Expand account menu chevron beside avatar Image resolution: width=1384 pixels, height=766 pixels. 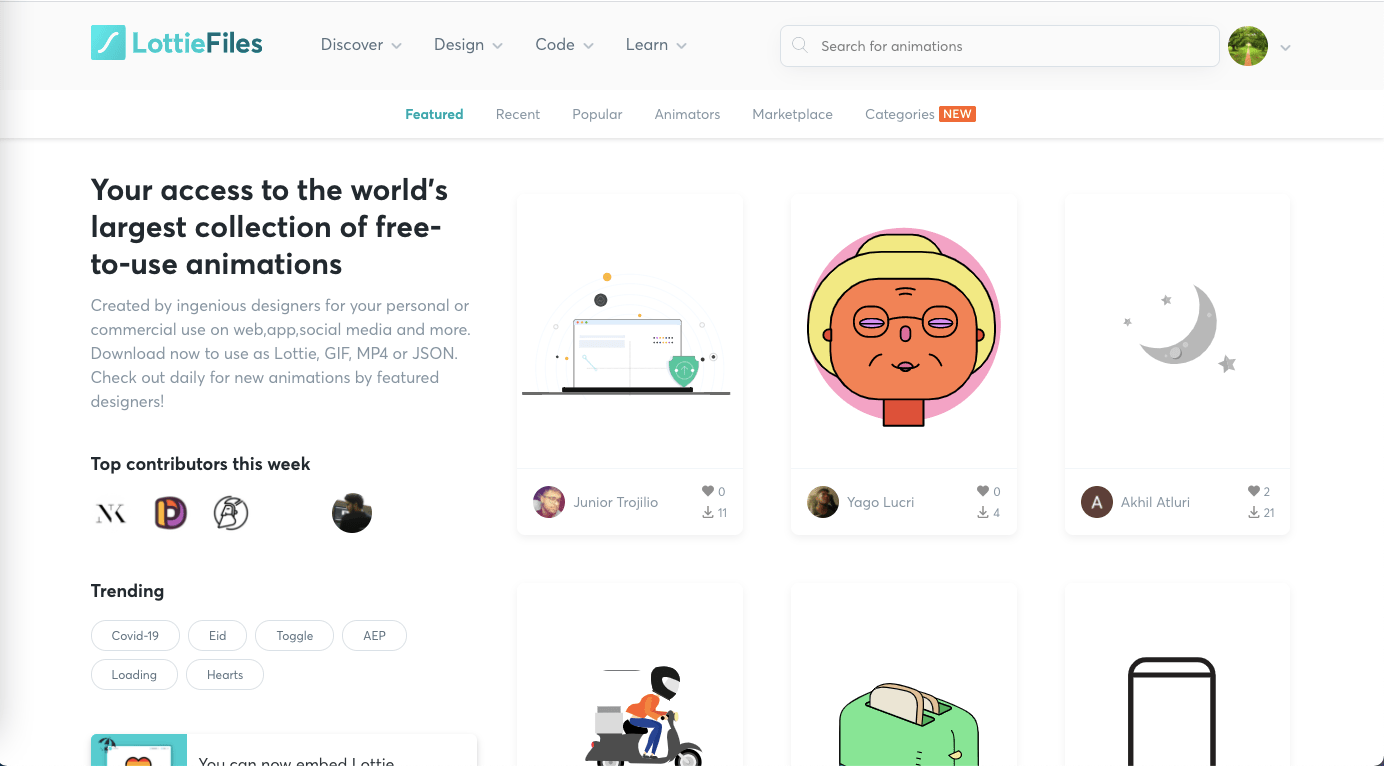point(1286,47)
